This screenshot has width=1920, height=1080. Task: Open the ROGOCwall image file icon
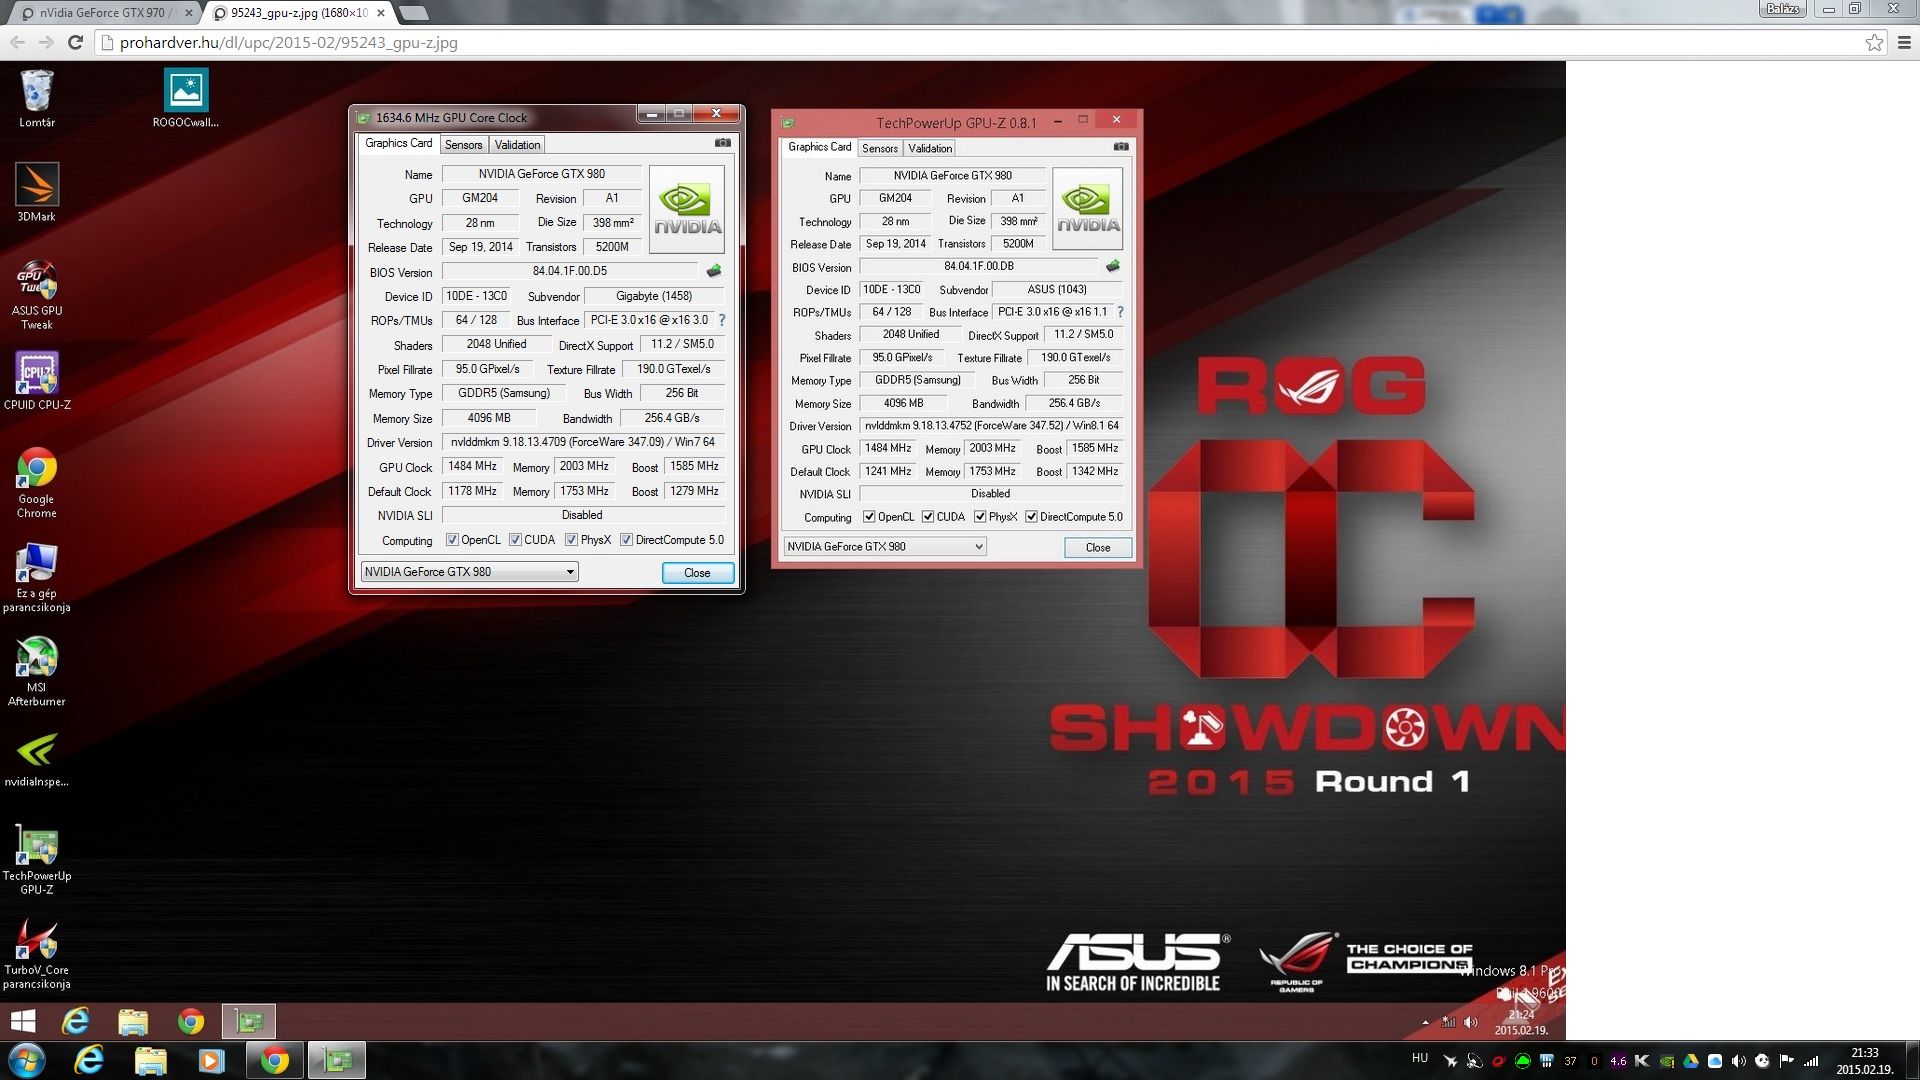click(x=185, y=98)
